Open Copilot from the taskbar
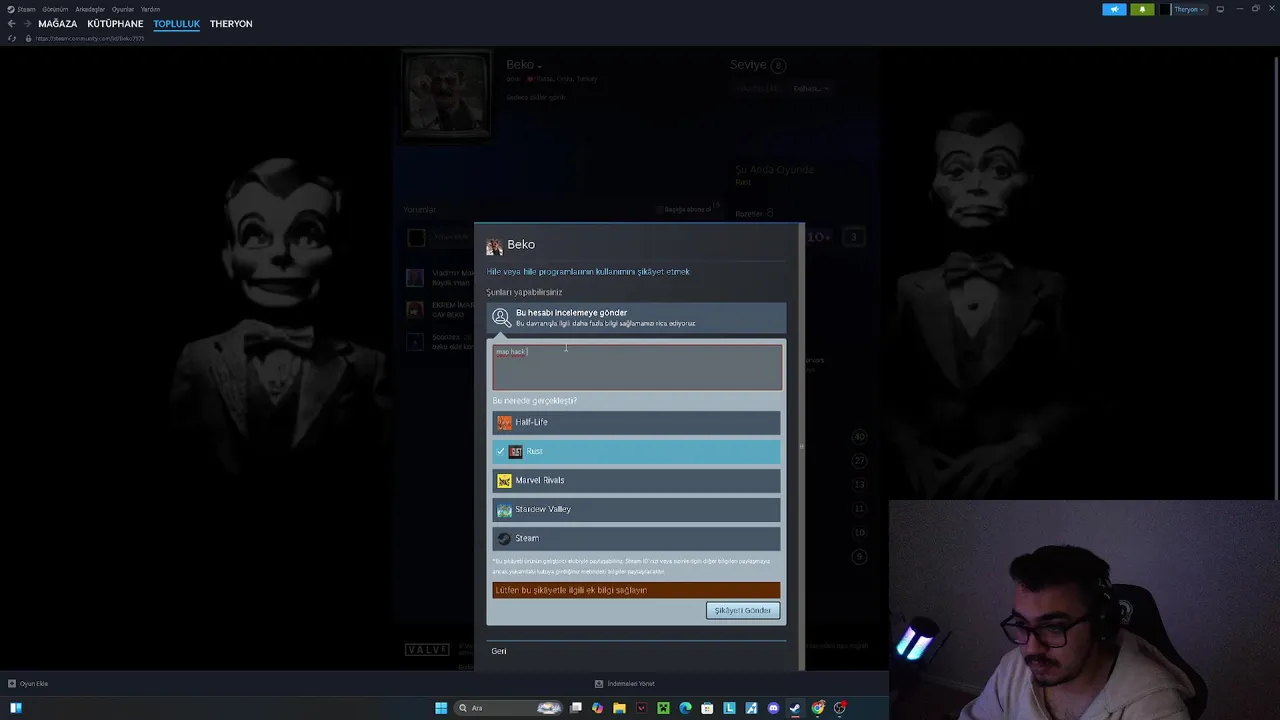Screen dimensions: 1280x720 point(597,708)
